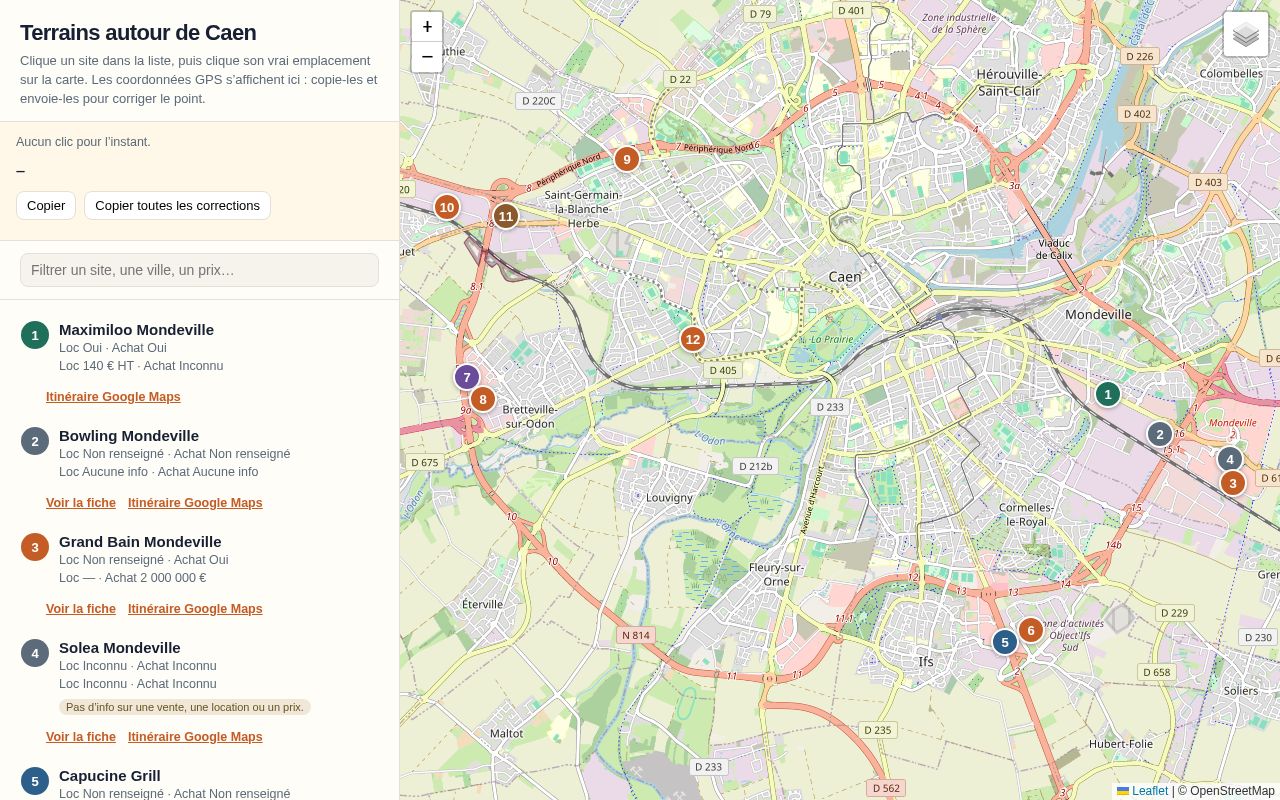Open the map layers control
This screenshot has width=1280, height=800.
[x=1246, y=34]
